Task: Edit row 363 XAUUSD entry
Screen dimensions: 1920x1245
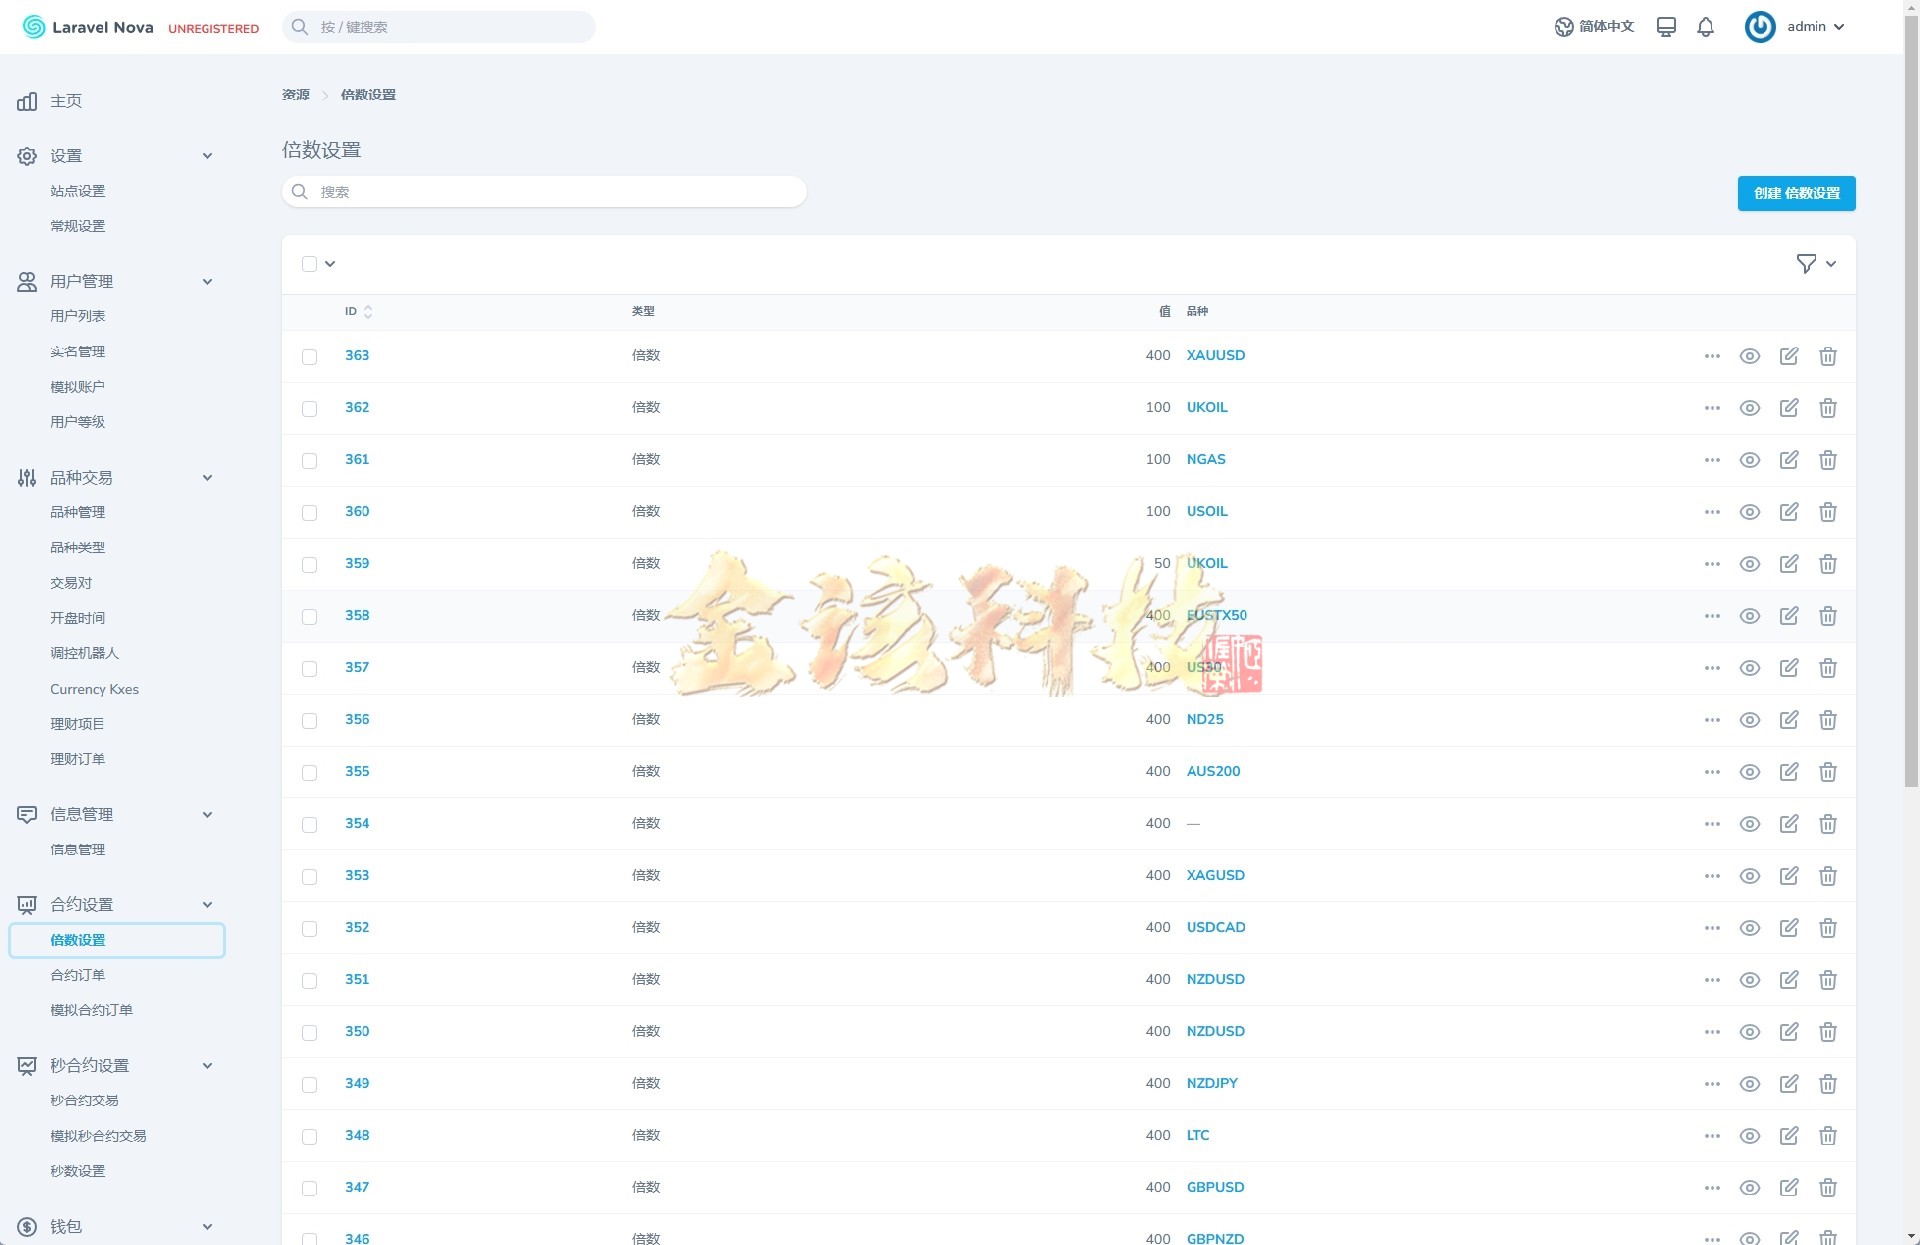Action: 1788,356
